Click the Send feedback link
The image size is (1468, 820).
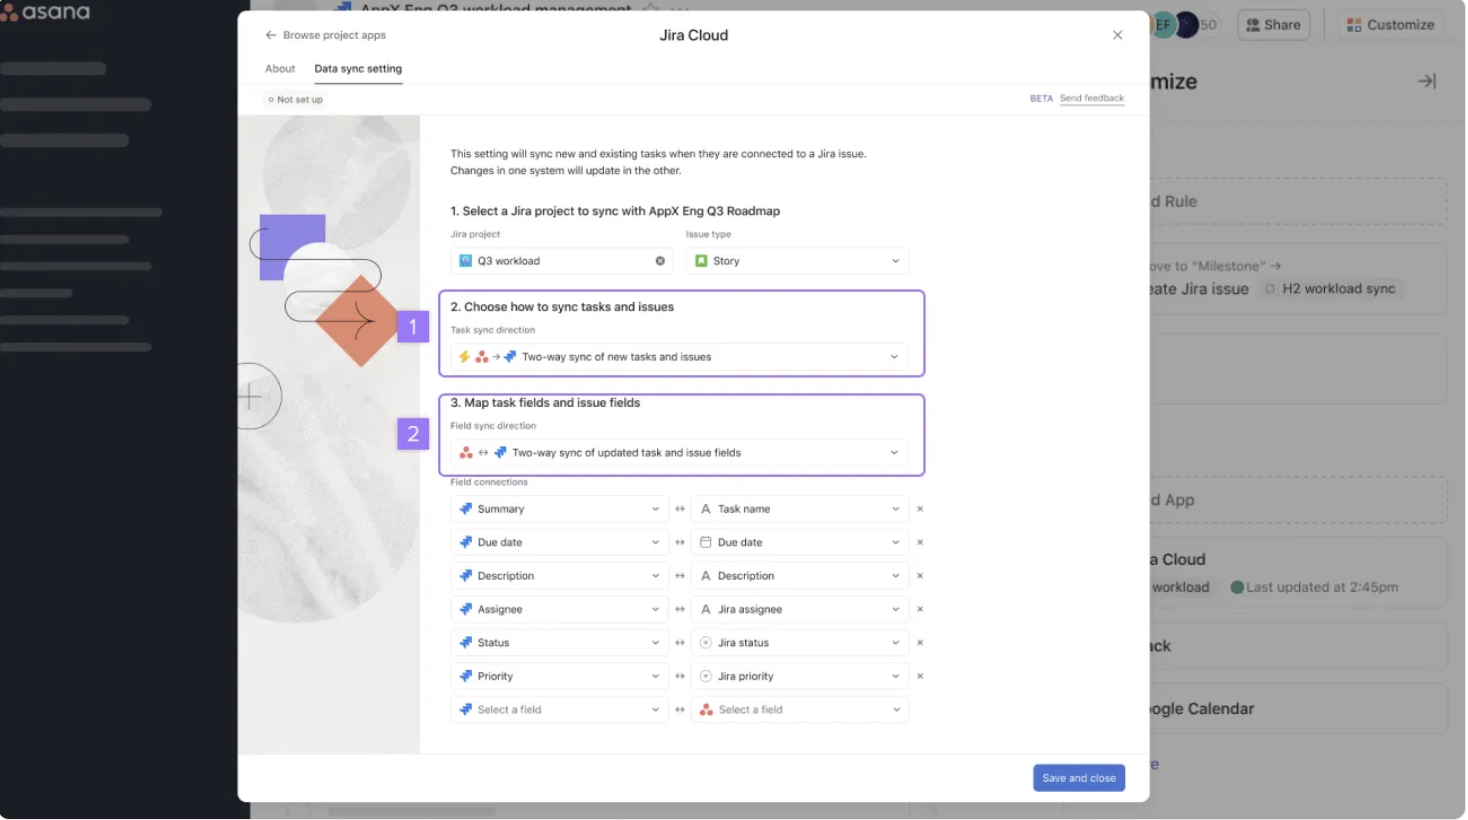pyautogui.click(x=1092, y=98)
